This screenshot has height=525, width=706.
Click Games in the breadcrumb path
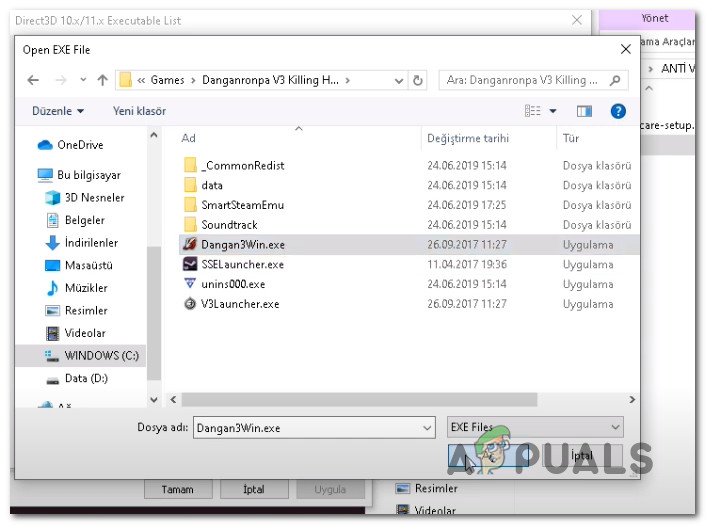click(167, 80)
